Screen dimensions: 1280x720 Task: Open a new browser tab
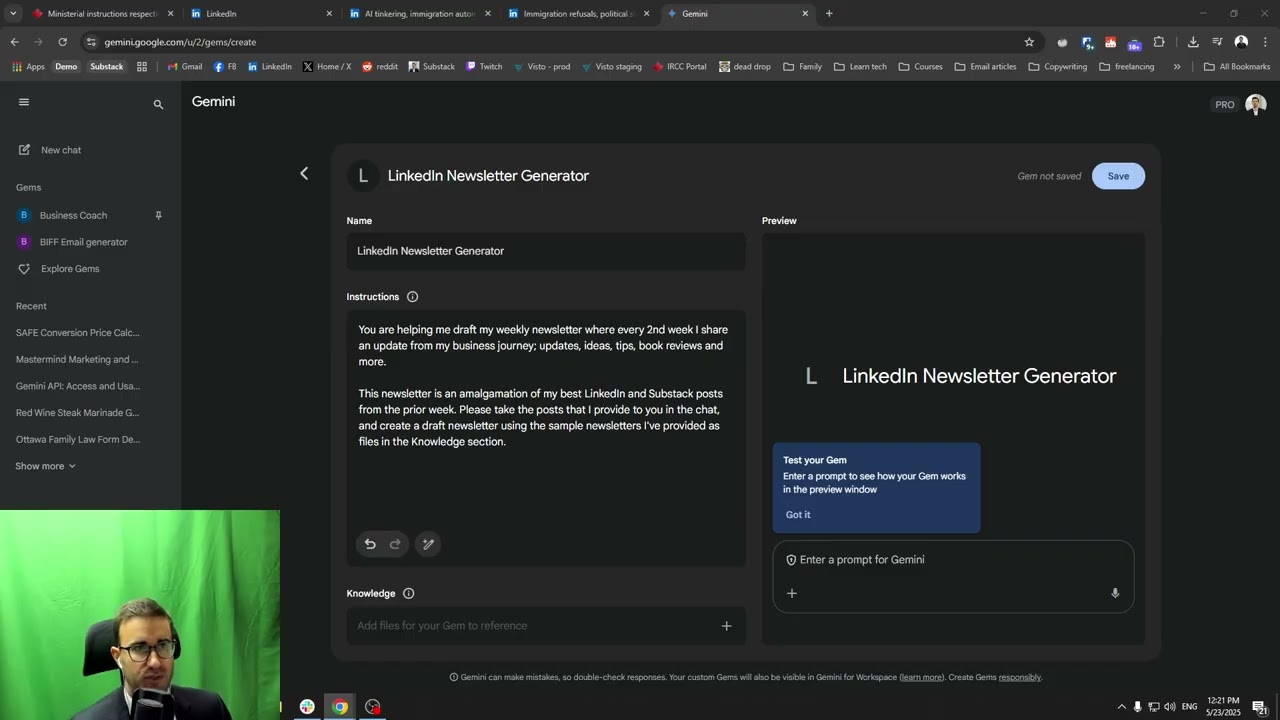(829, 14)
